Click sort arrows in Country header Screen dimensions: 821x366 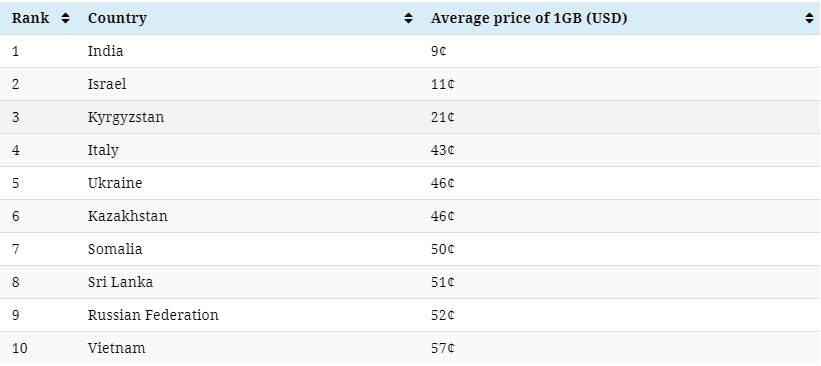click(408, 18)
